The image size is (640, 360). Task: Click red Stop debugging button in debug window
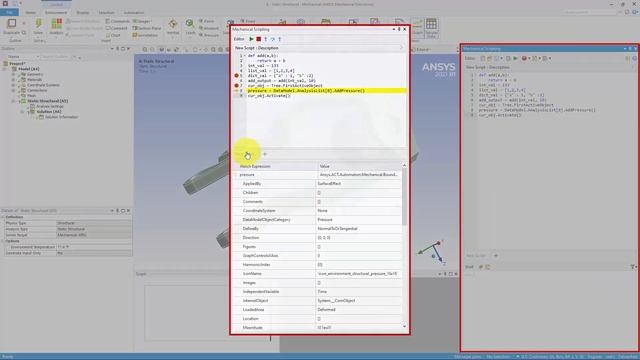click(x=258, y=39)
